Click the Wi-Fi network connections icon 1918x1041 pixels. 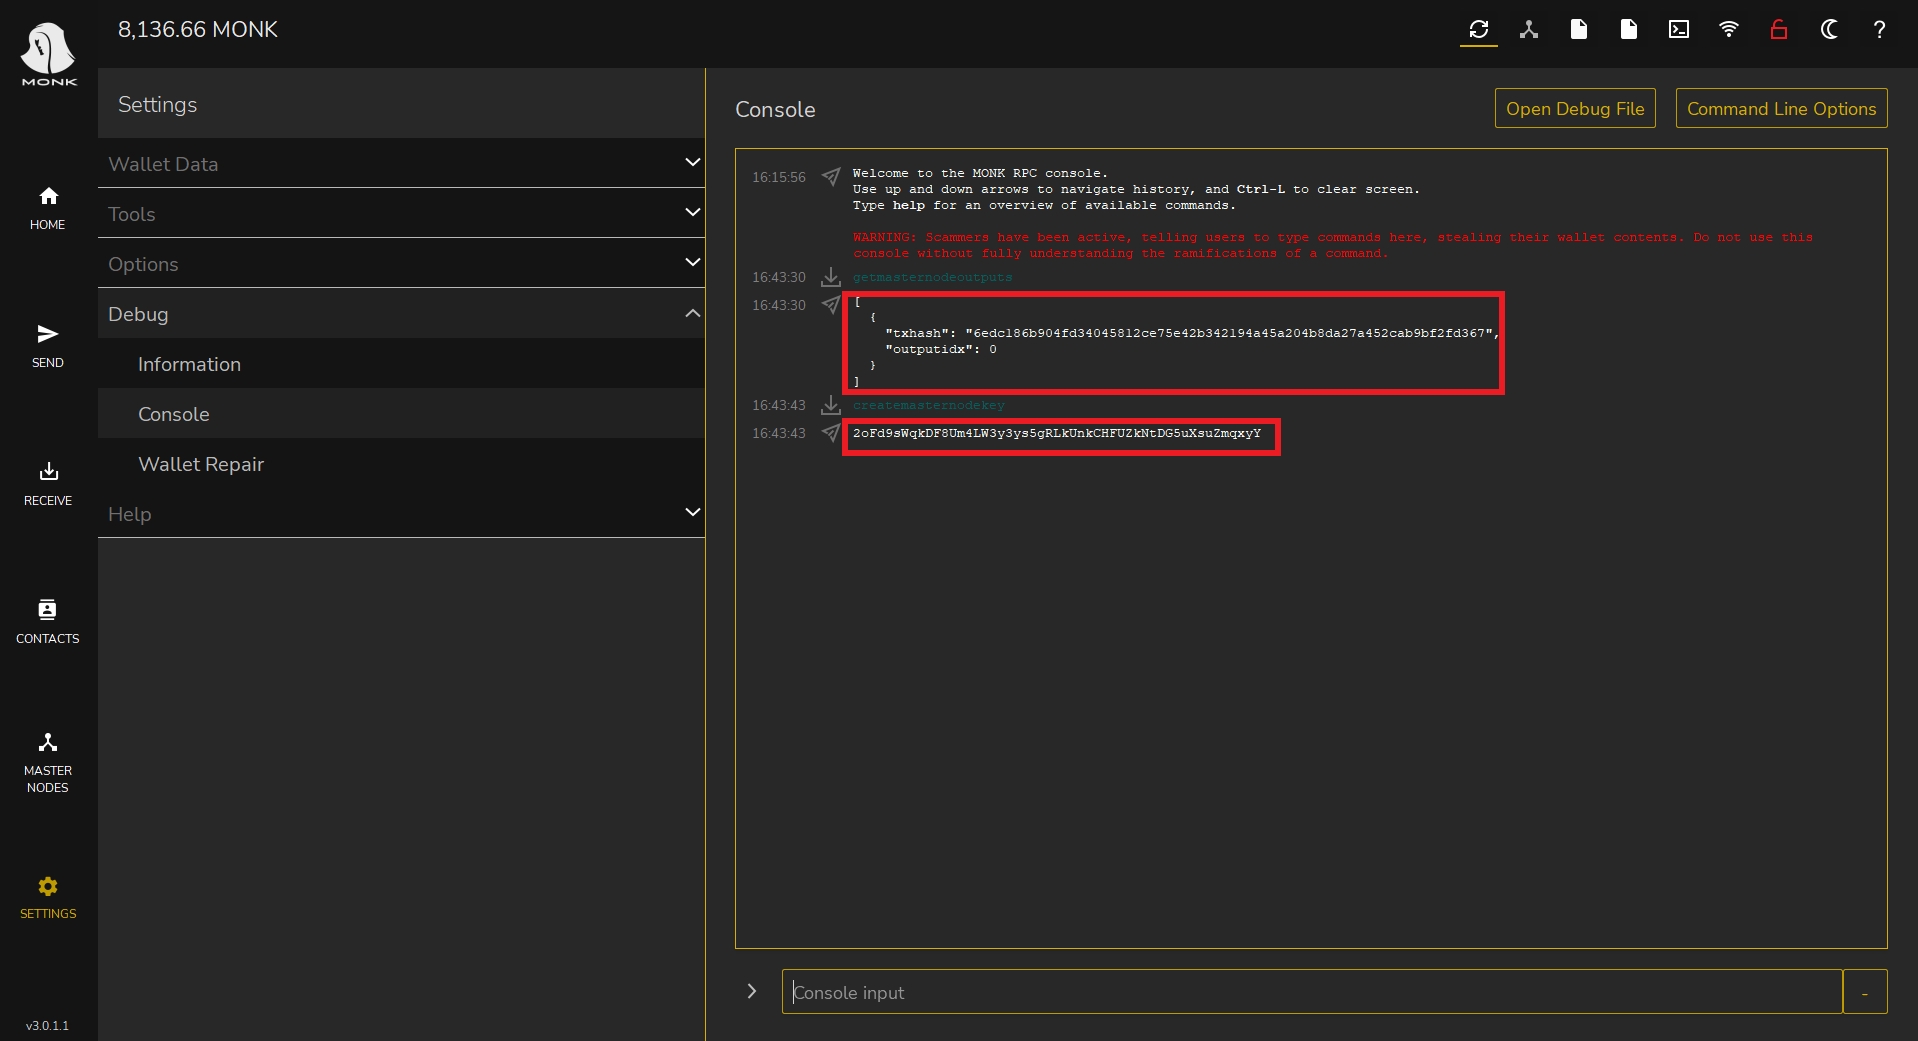1728,30
